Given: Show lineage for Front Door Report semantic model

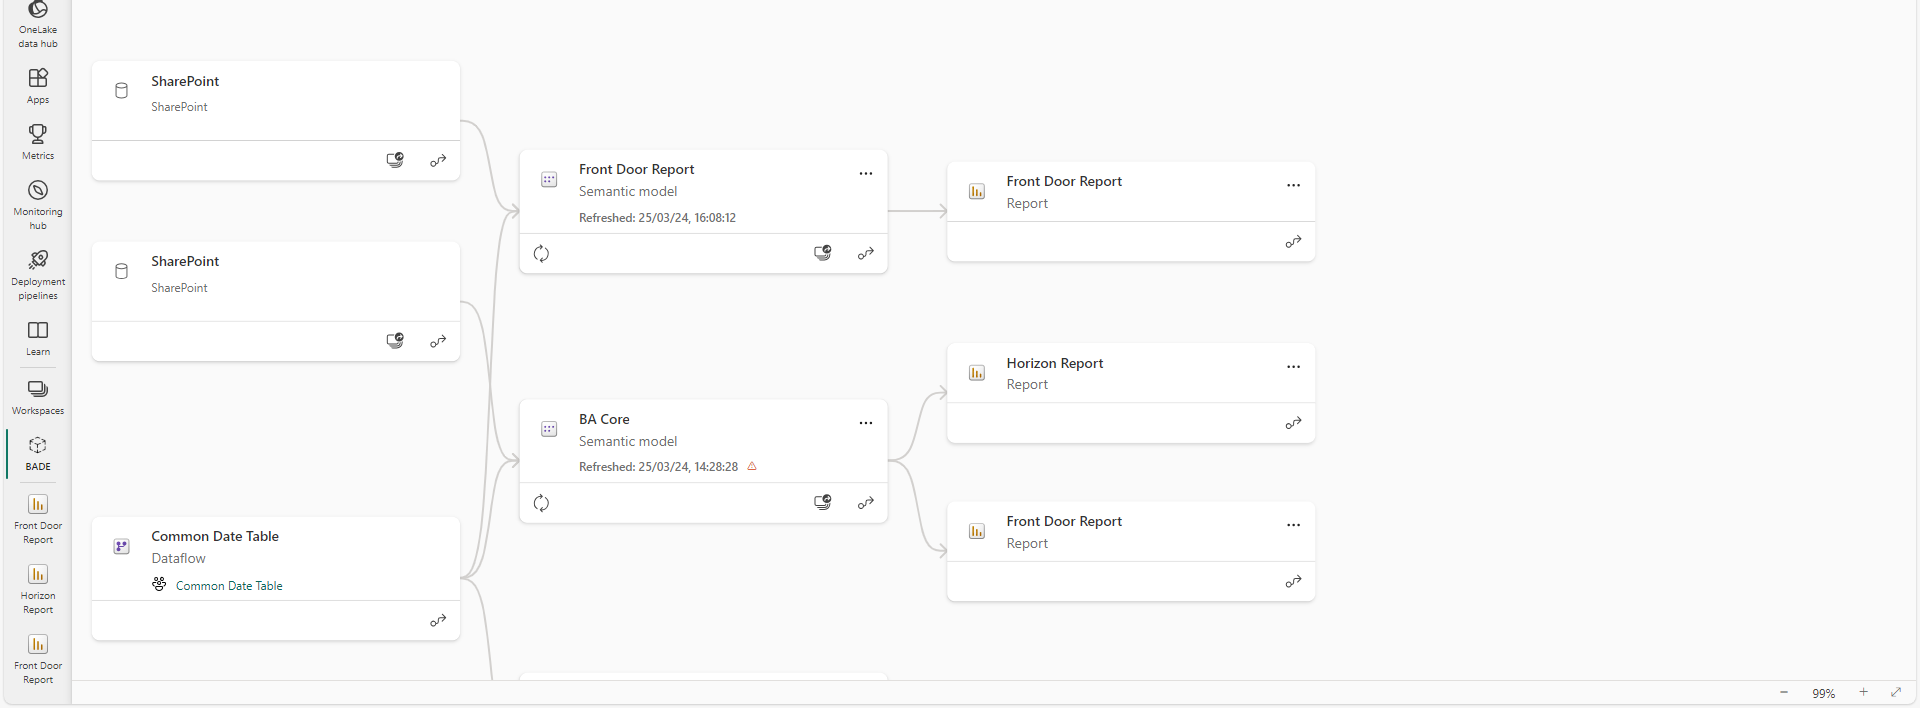Looking at the screenshot, I should [866, 254].
